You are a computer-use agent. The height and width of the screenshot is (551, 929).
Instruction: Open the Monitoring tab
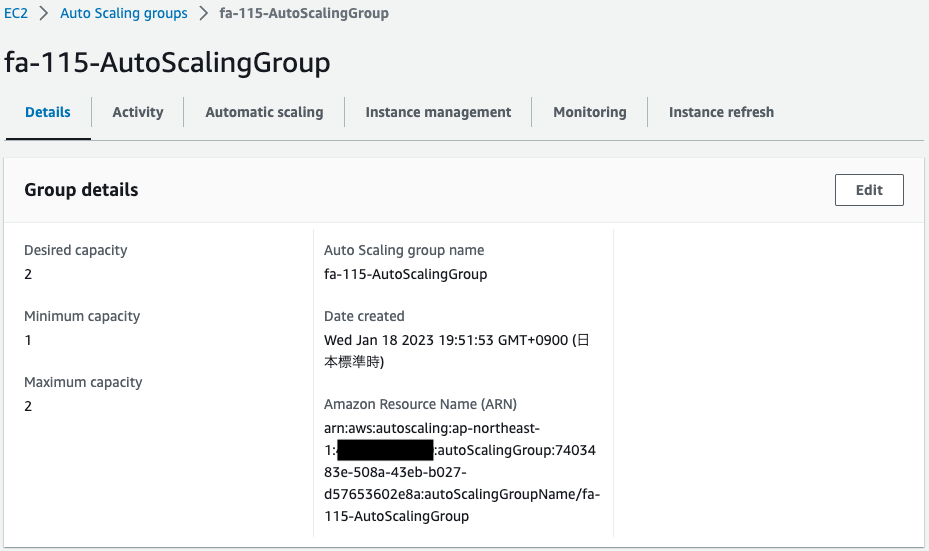[x=590, y=112]
